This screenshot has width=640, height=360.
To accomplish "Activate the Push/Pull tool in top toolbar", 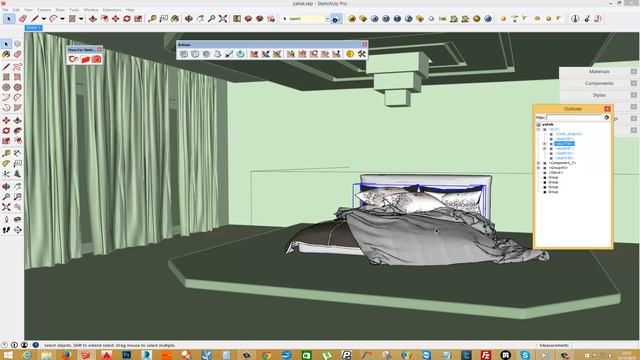I will [x=93, y=19].
